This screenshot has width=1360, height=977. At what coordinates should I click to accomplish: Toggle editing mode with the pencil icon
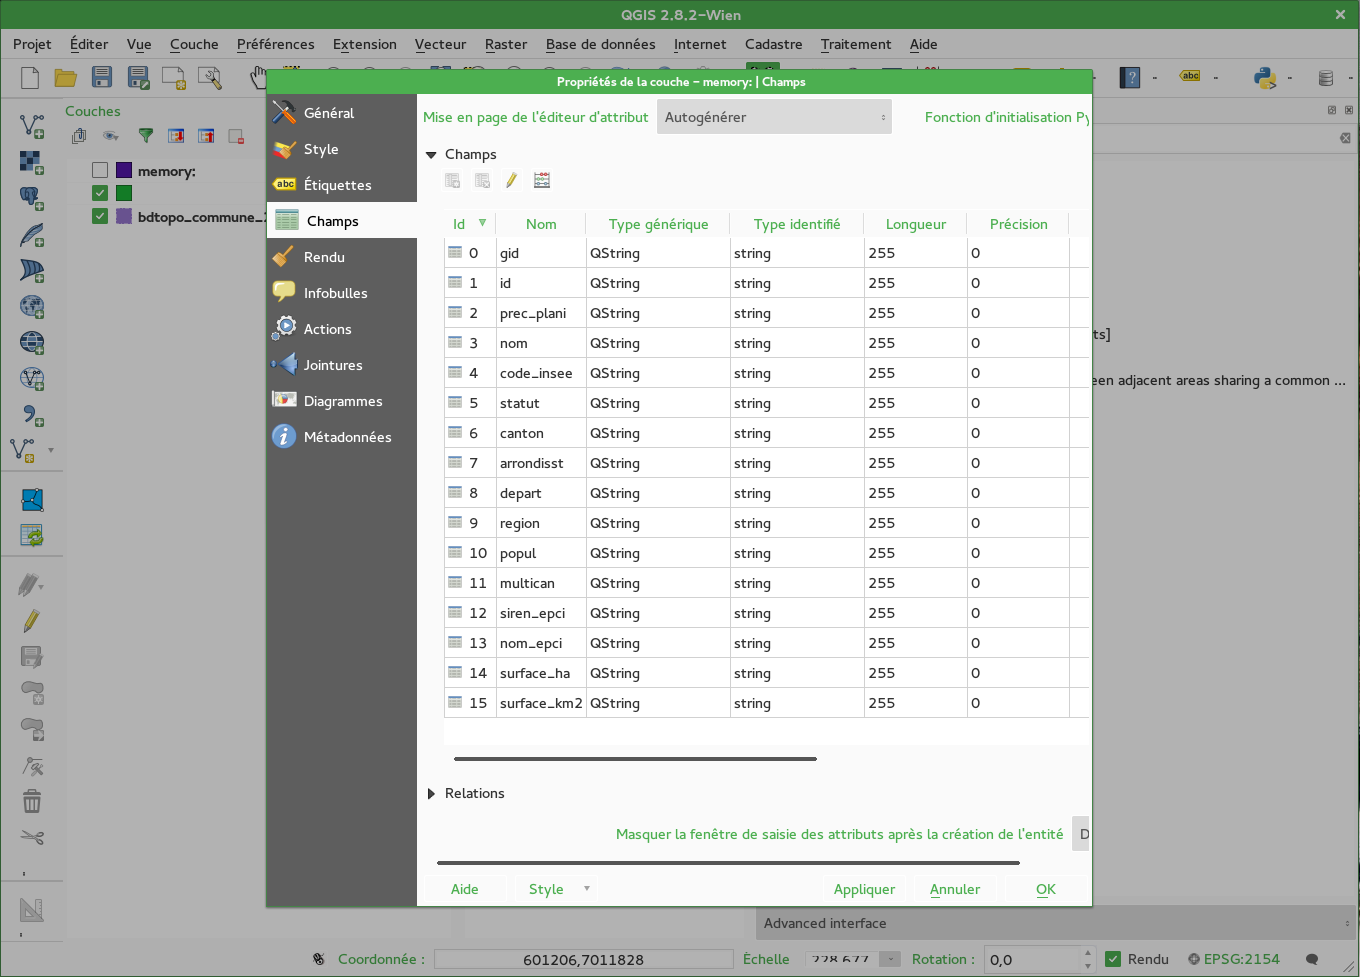coord(511,181)
